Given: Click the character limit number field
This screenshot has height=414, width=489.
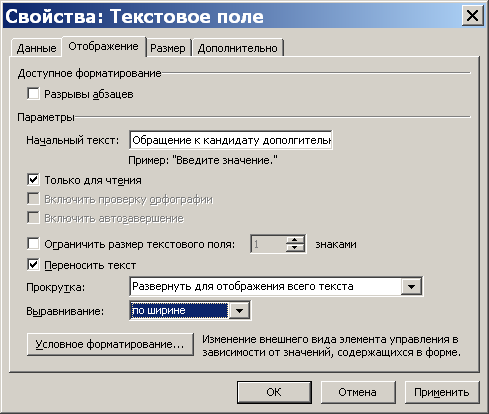Looking at the screenshot, I should pos(268,244).
